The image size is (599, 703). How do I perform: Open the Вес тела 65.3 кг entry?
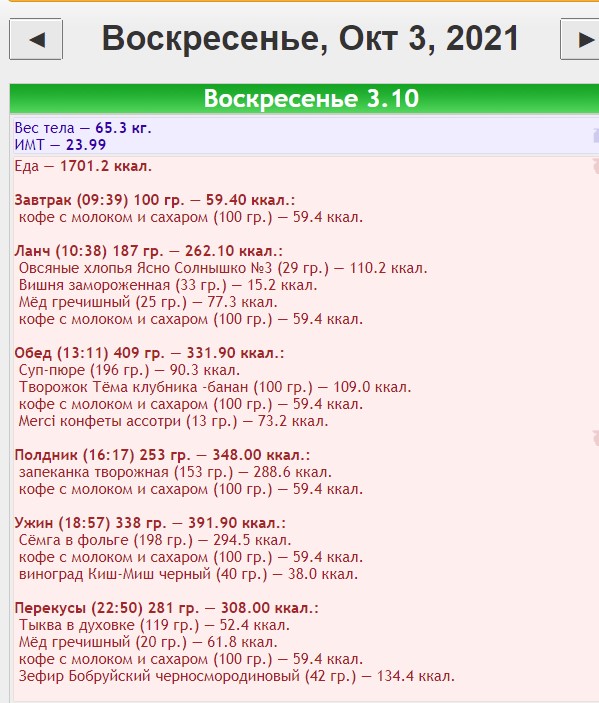83,128
